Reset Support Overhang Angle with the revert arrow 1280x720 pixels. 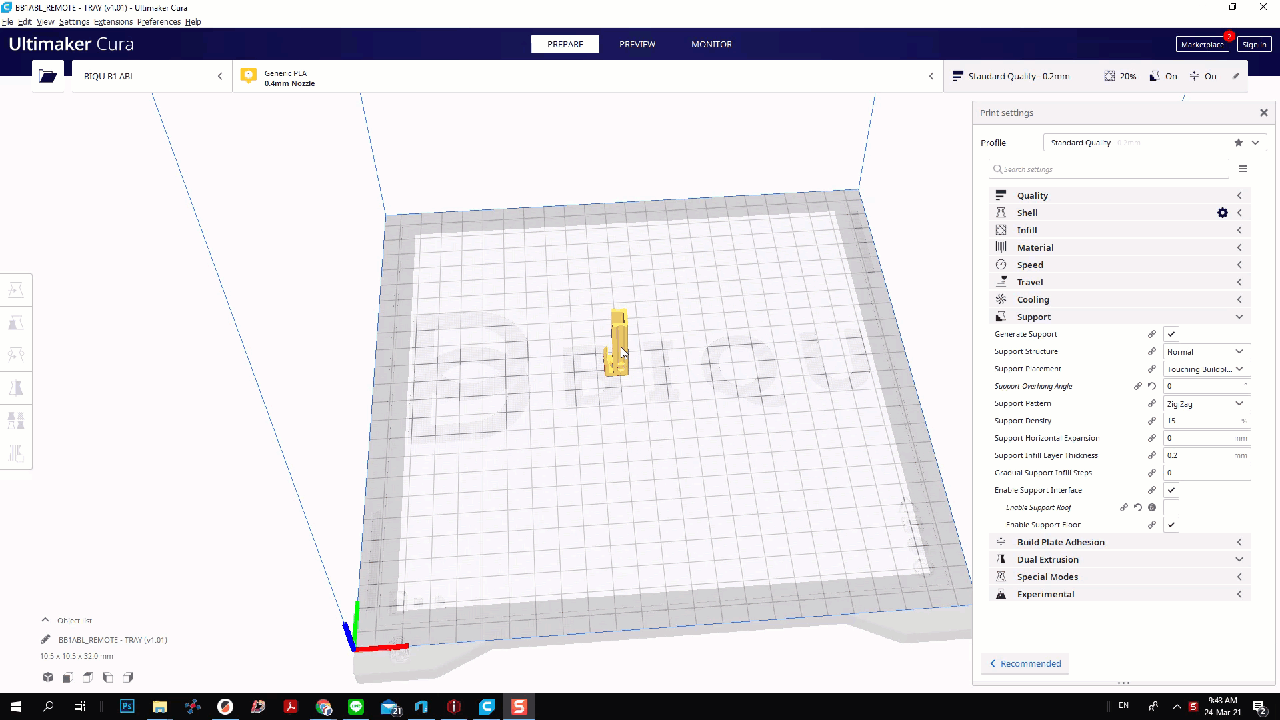pyautogui.click(x=1152, y=386)
